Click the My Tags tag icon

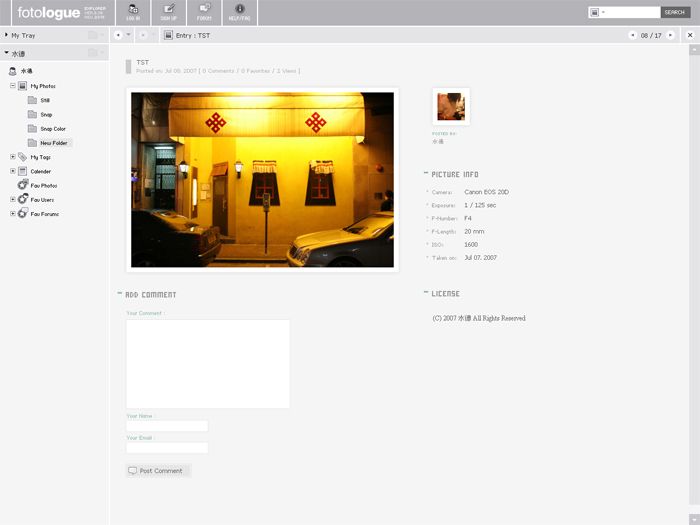[22, 157]
